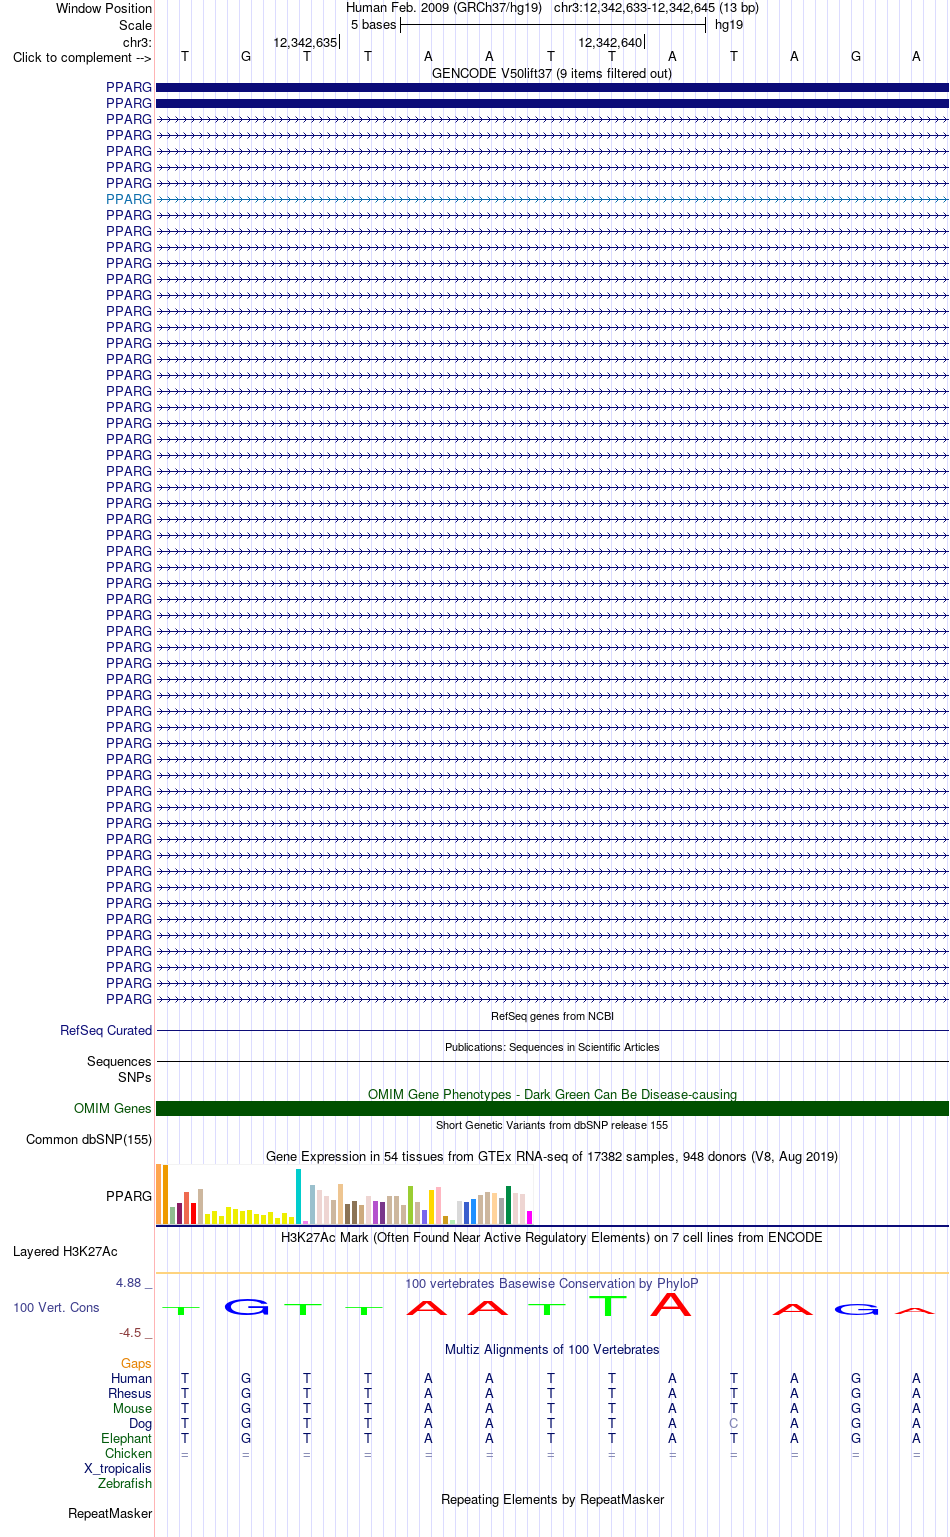Select the Human alignment row label

click(x=131, y=1378)
